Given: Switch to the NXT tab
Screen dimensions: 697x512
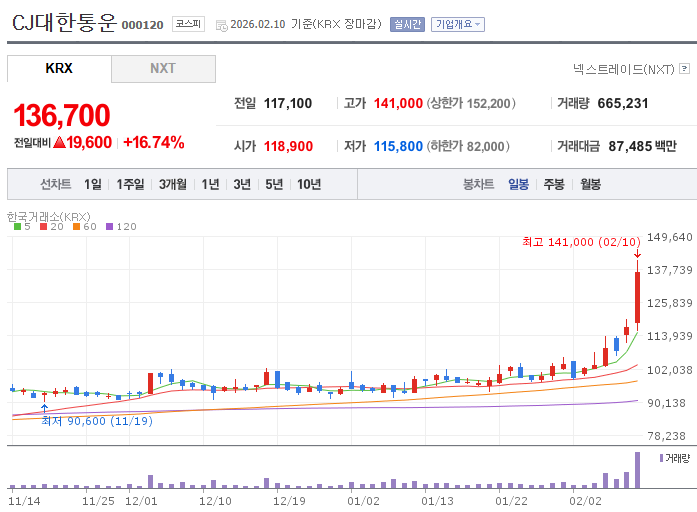Looking at the screenshot, I should 163,68.
